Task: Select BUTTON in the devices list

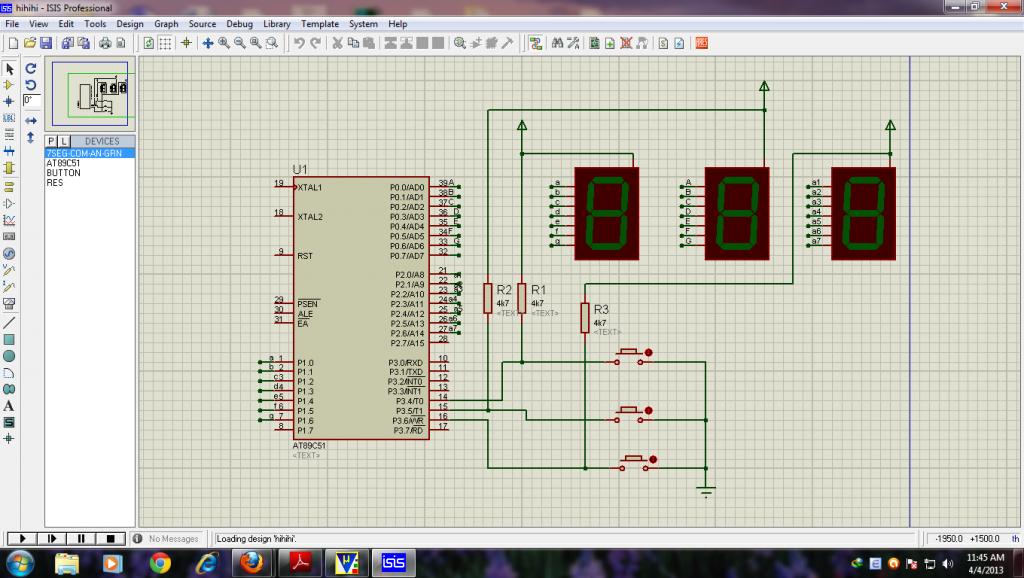Action: pos(63,173)
